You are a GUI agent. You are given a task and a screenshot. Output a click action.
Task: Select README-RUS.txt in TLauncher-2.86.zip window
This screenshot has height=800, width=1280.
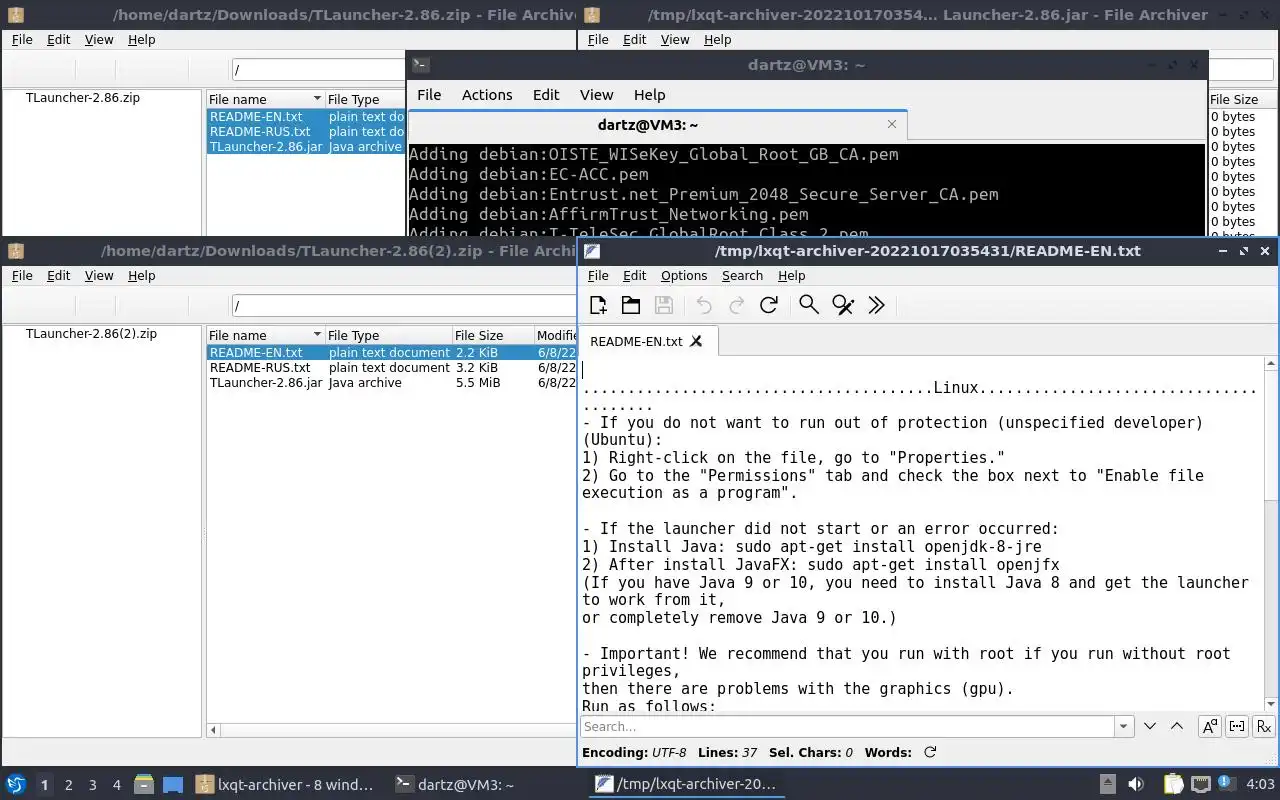306,132
